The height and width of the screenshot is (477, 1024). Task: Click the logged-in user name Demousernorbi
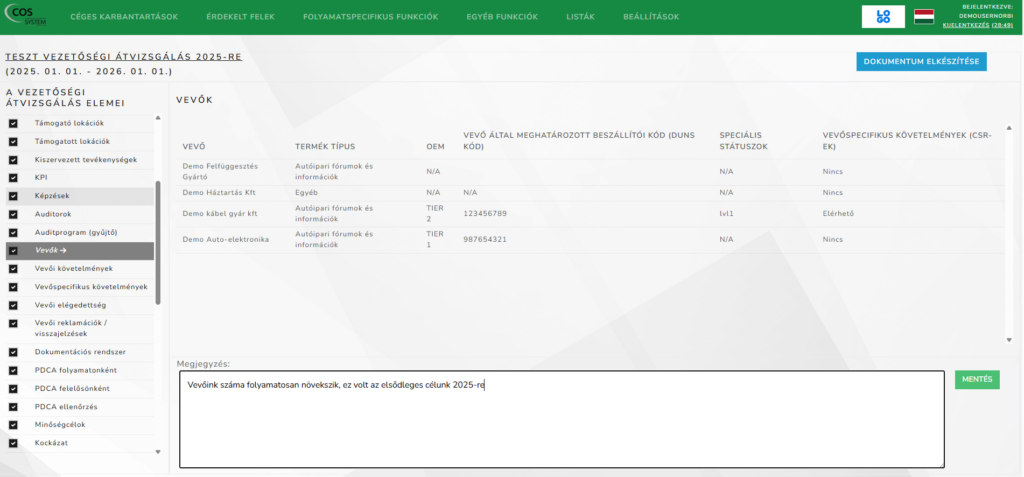click(986, 16)
